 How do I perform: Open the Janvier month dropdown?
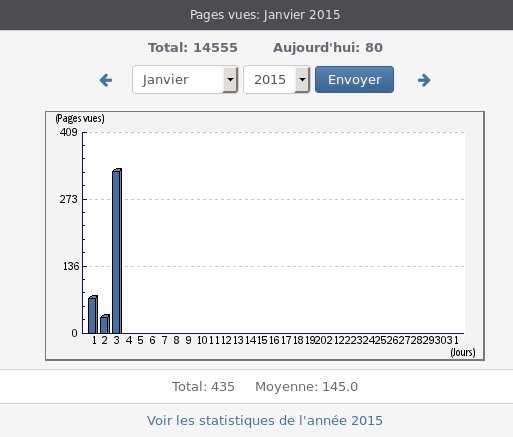[x=185, y=80]
